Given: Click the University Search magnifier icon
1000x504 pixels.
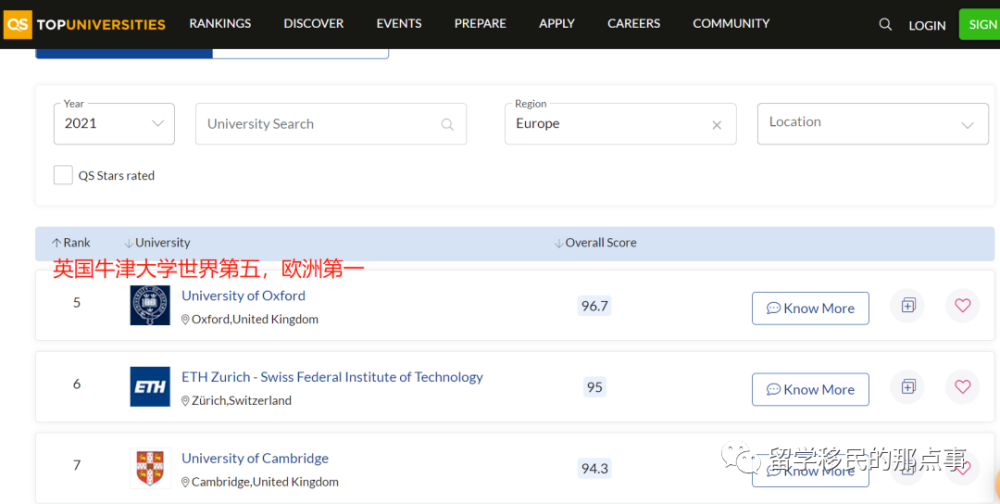Looking at the screenshot, I should (x=448, y=124).
